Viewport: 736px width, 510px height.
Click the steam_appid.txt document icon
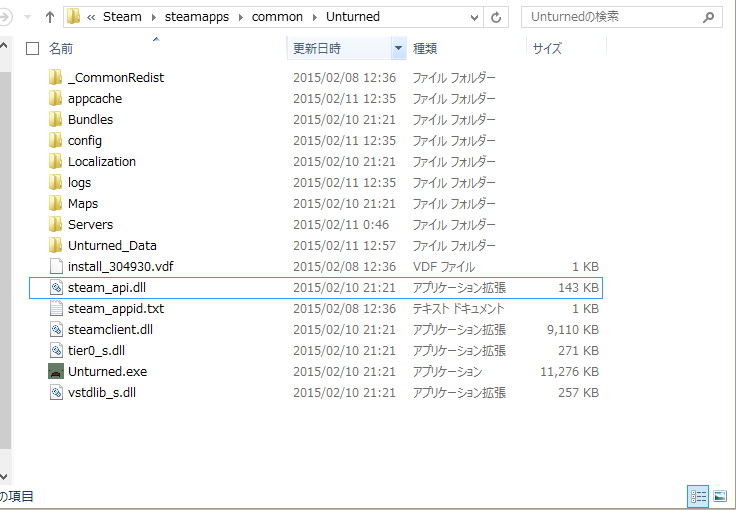tap(56, 308)
